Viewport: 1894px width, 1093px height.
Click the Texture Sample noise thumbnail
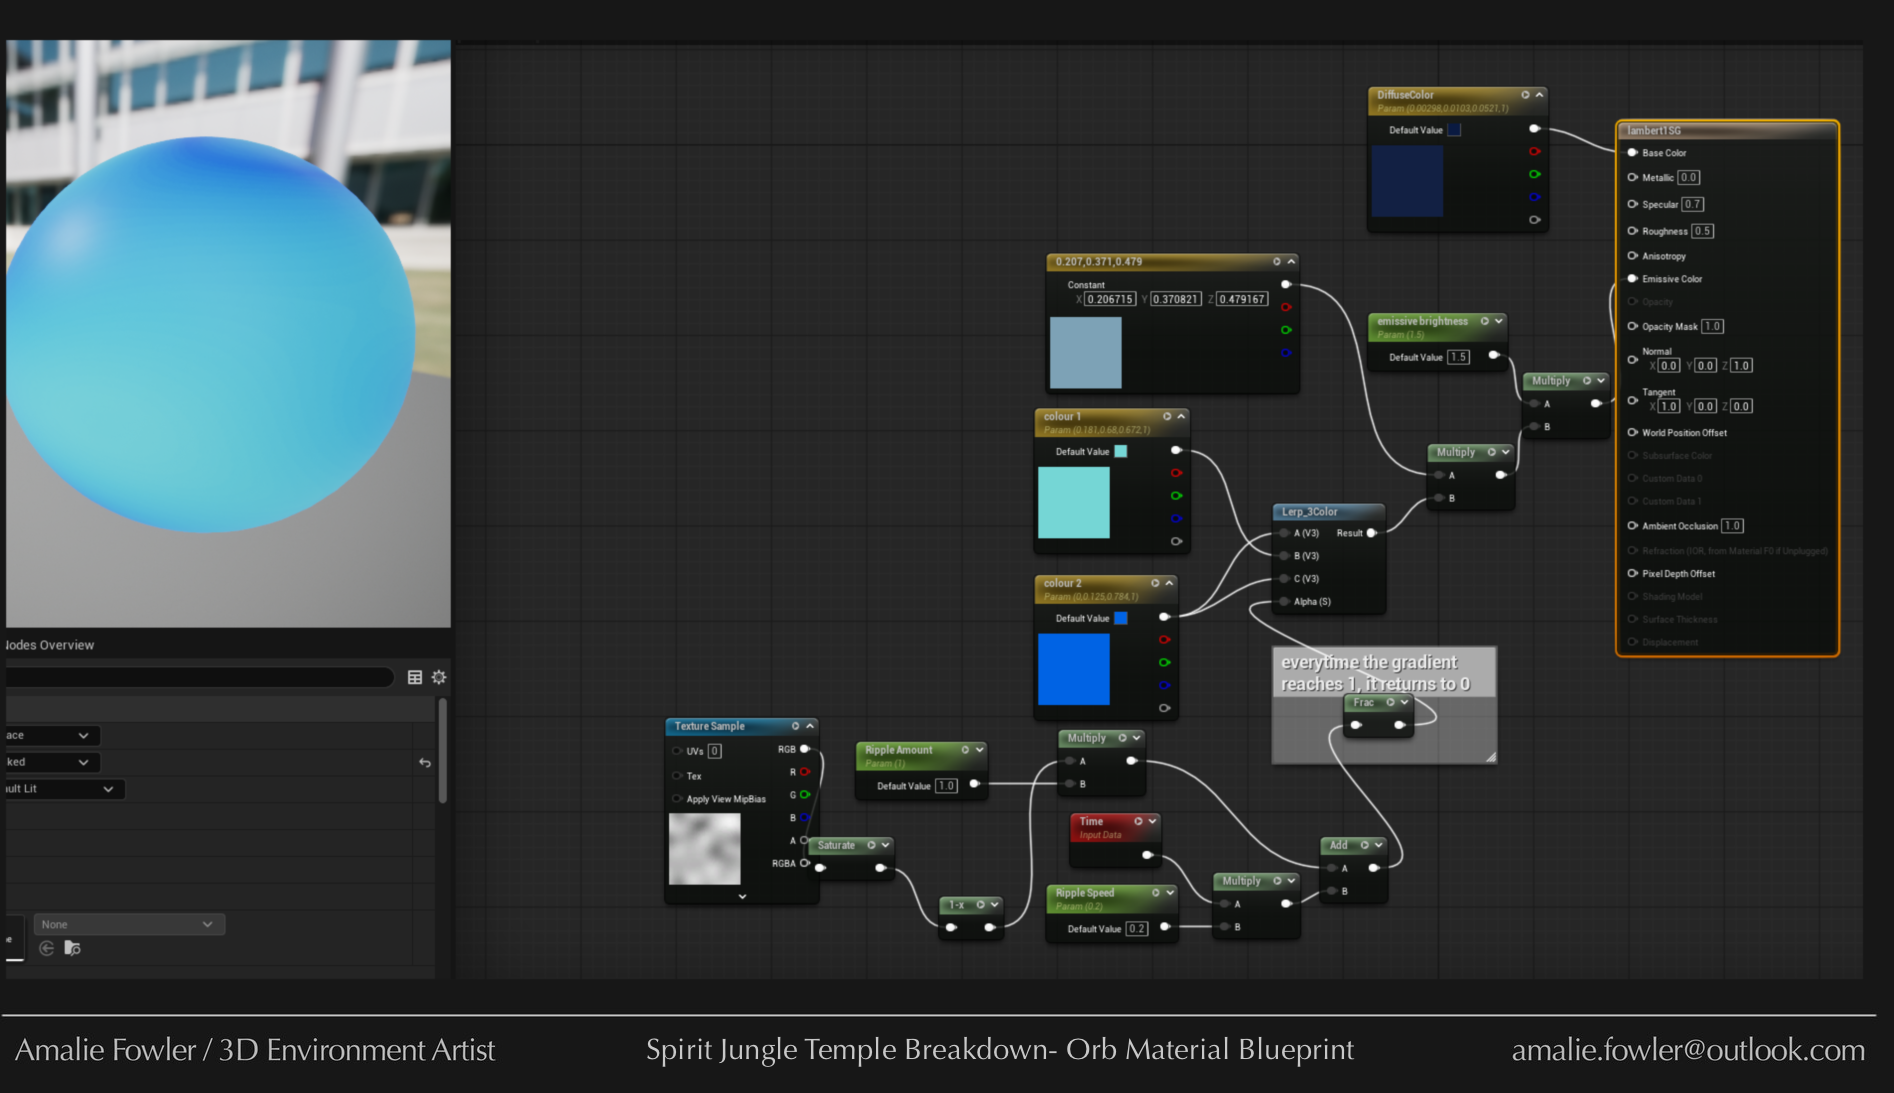(x=705, y=849)
